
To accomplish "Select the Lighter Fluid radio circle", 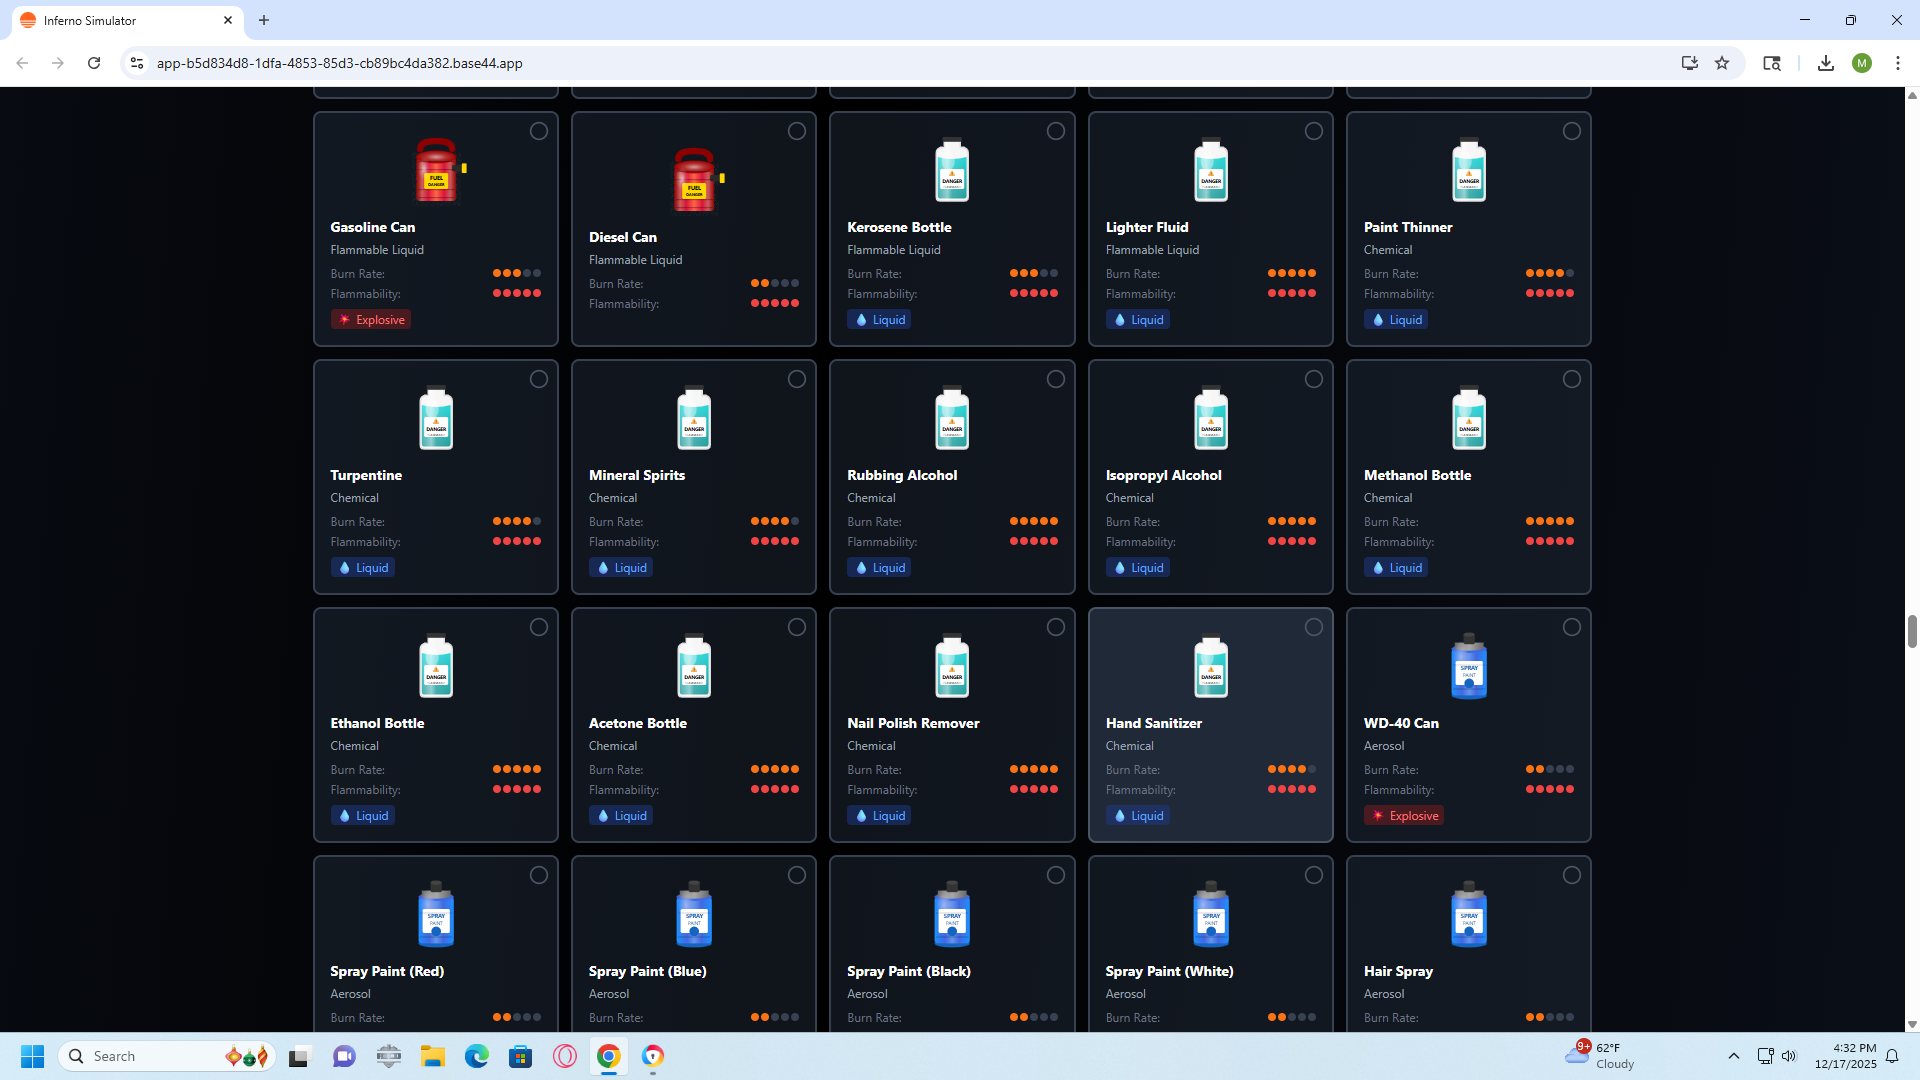I will (1313, 131).
